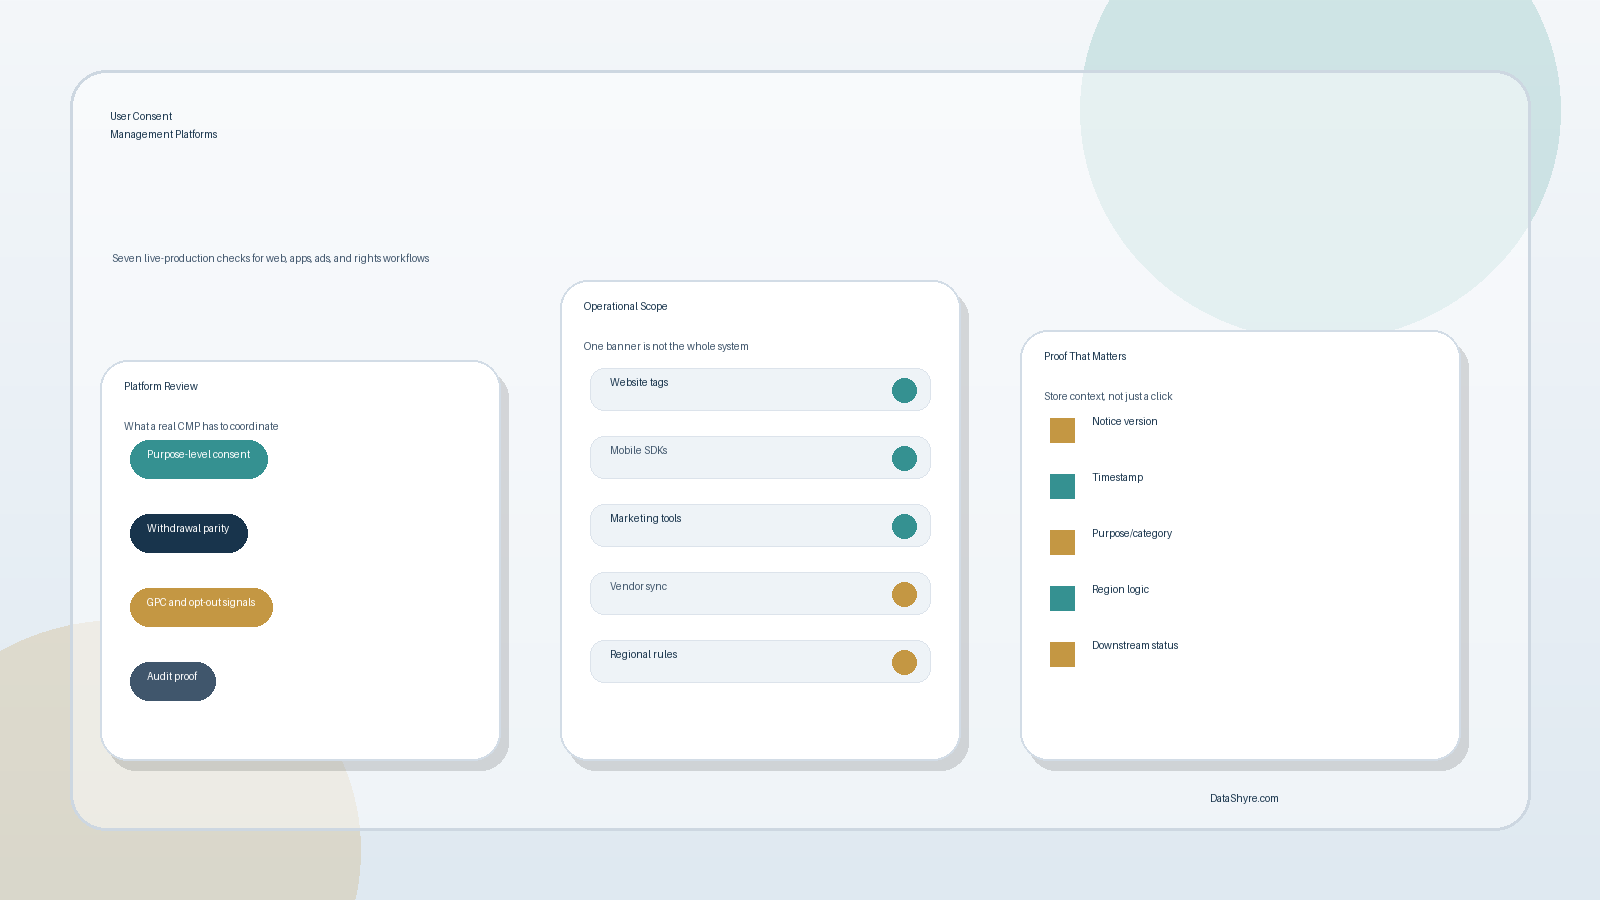Click the teal dot beside Mobile SDKs
Viewport: 1600px width, 900px height.
tap(904, 458)
